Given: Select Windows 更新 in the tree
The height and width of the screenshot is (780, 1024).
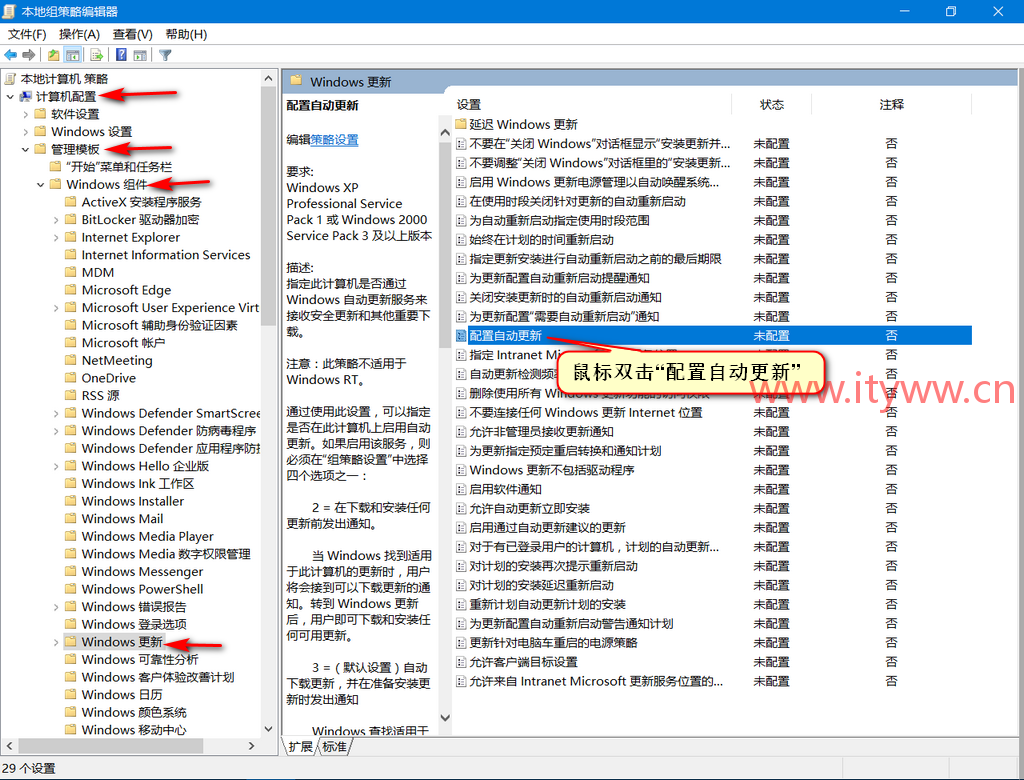Looking at the screenshot, I should coord(122,642).
